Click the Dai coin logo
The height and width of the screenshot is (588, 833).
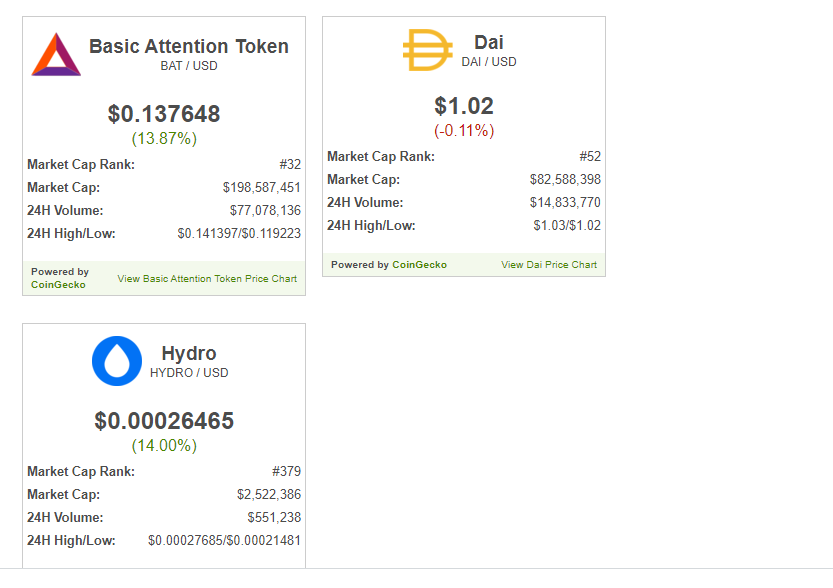pyautogui.click(x=428, y=50)
